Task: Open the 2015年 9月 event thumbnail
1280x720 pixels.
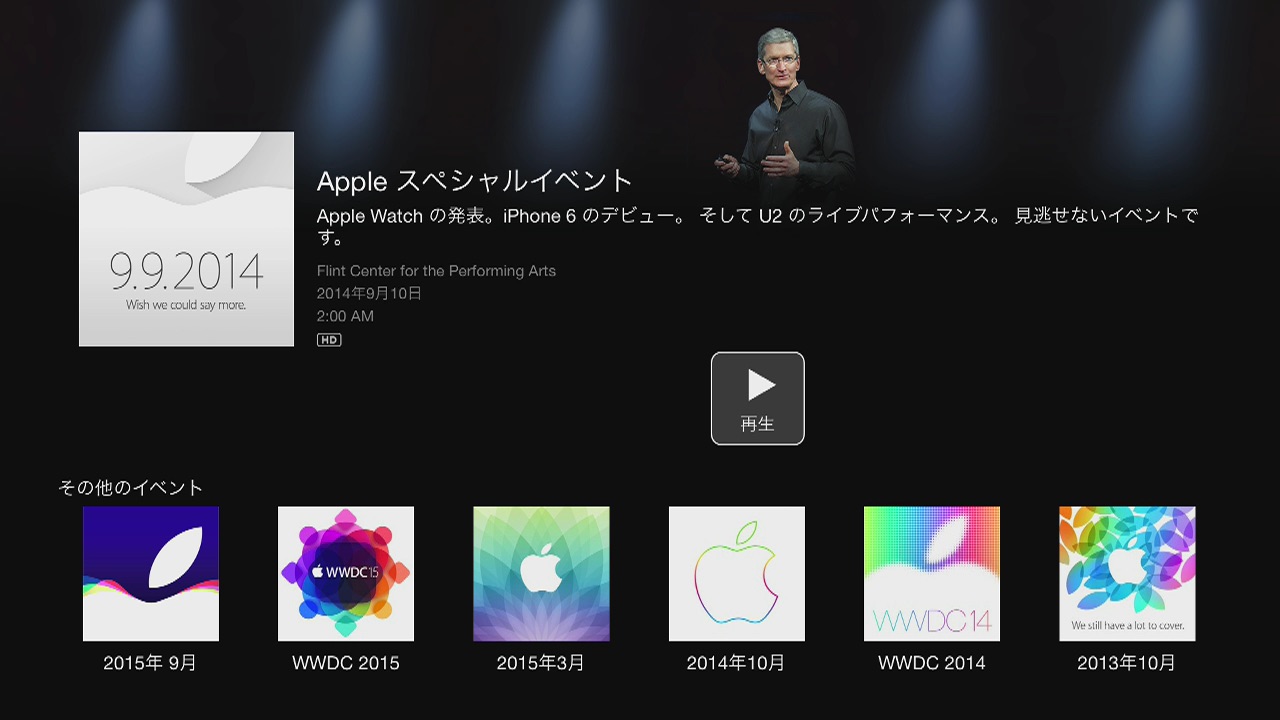Action: point(151,574)
